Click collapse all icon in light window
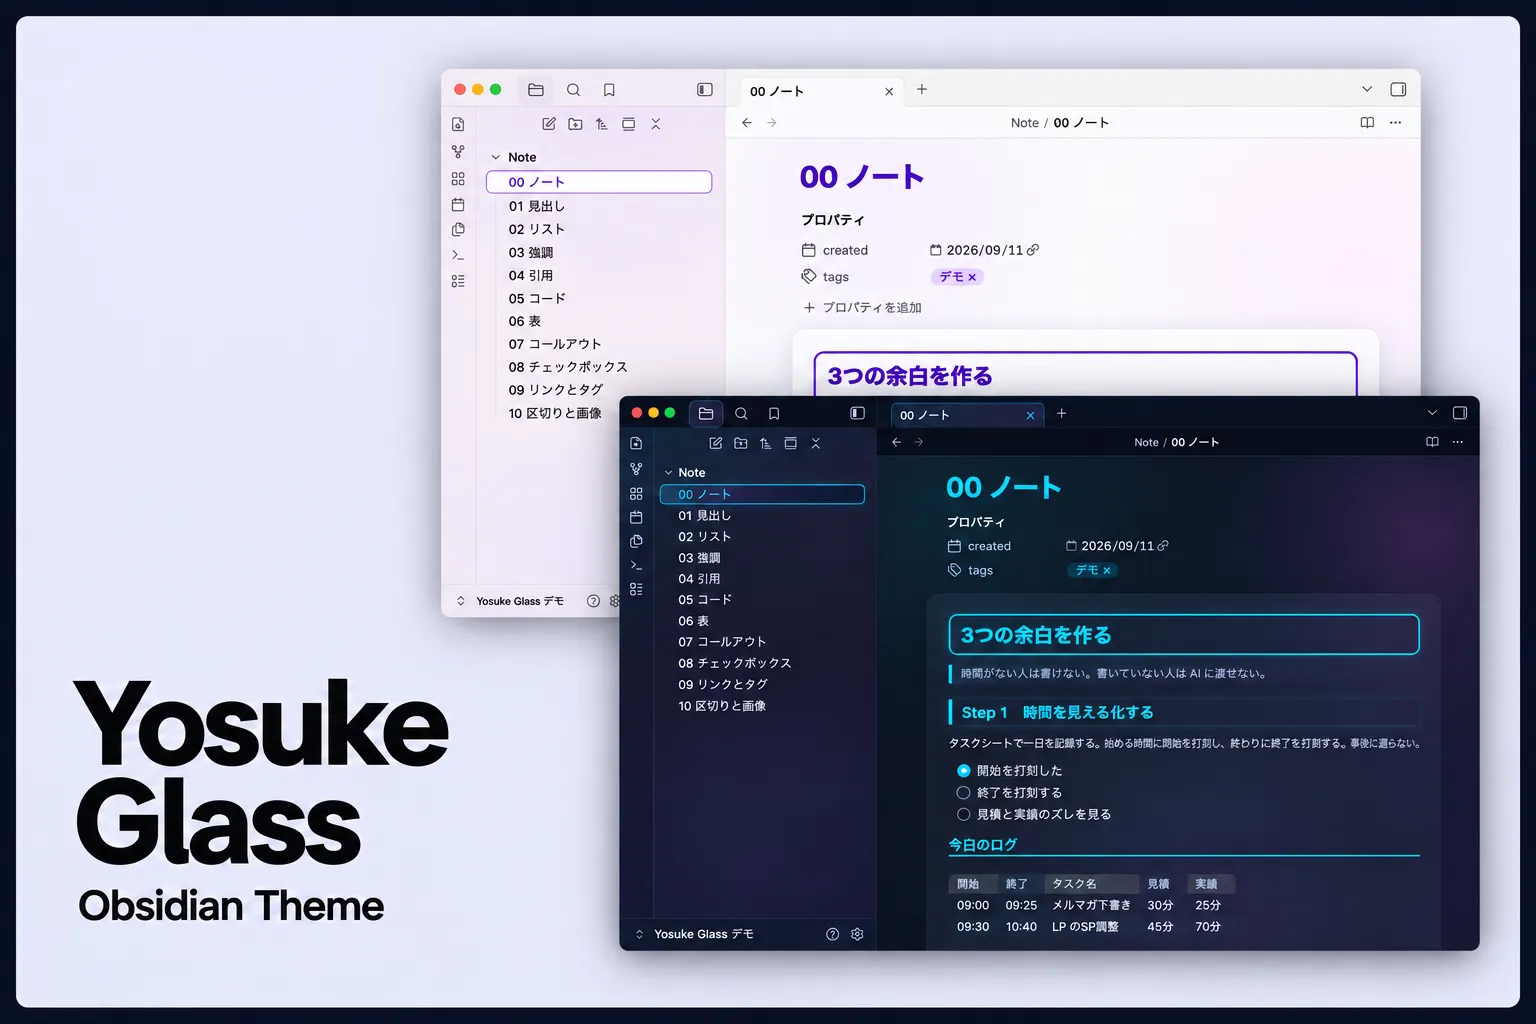This screenshot has width=1536, height=1024. click(656, 124)
